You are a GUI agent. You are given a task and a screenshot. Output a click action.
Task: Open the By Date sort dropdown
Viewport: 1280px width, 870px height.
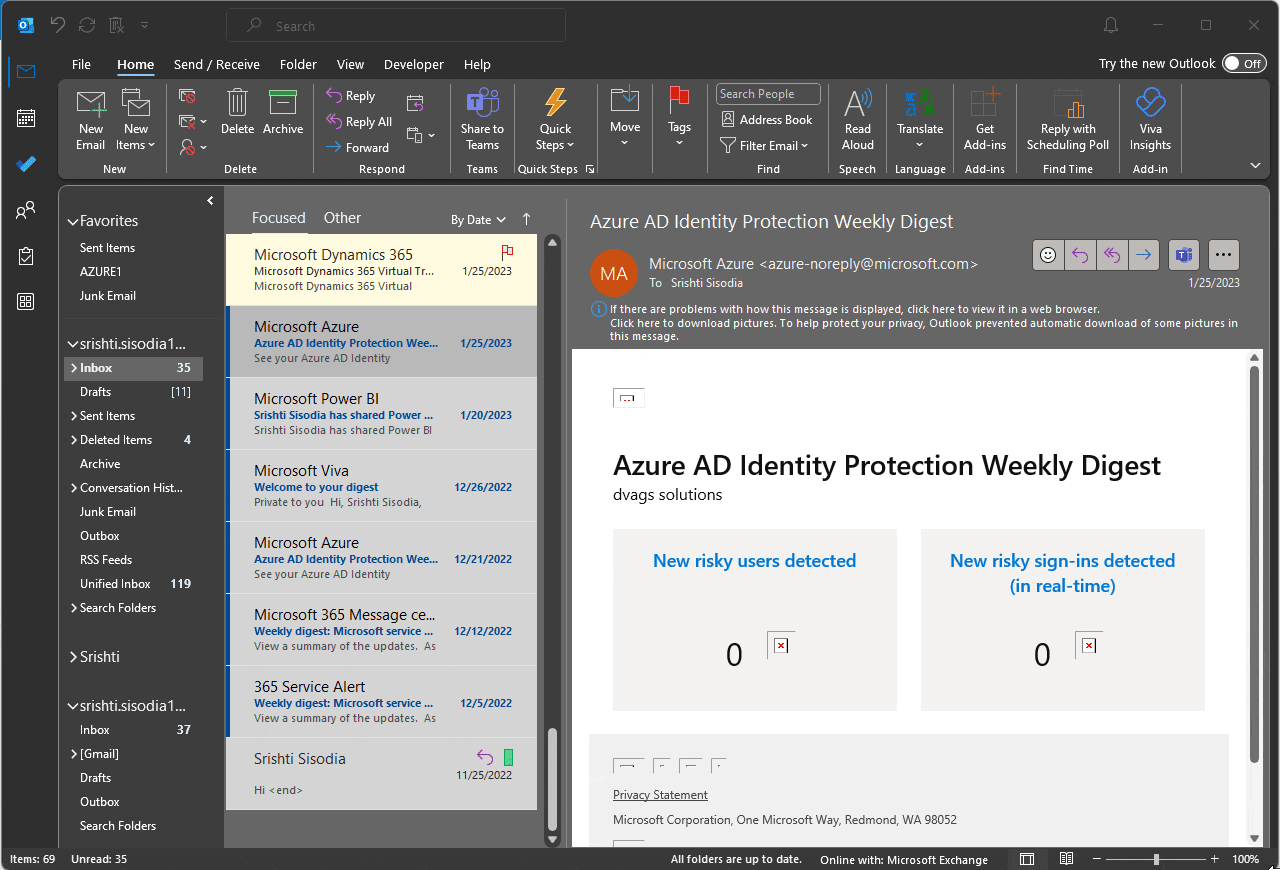coord(478,220)
